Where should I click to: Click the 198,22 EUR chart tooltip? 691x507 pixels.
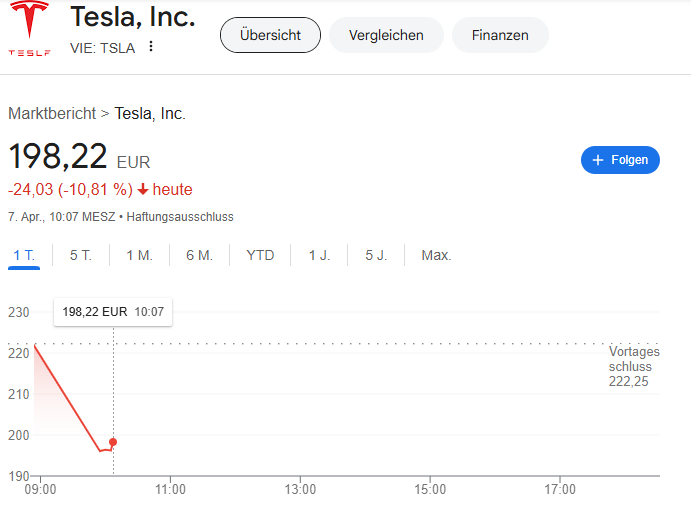[113, 312]
